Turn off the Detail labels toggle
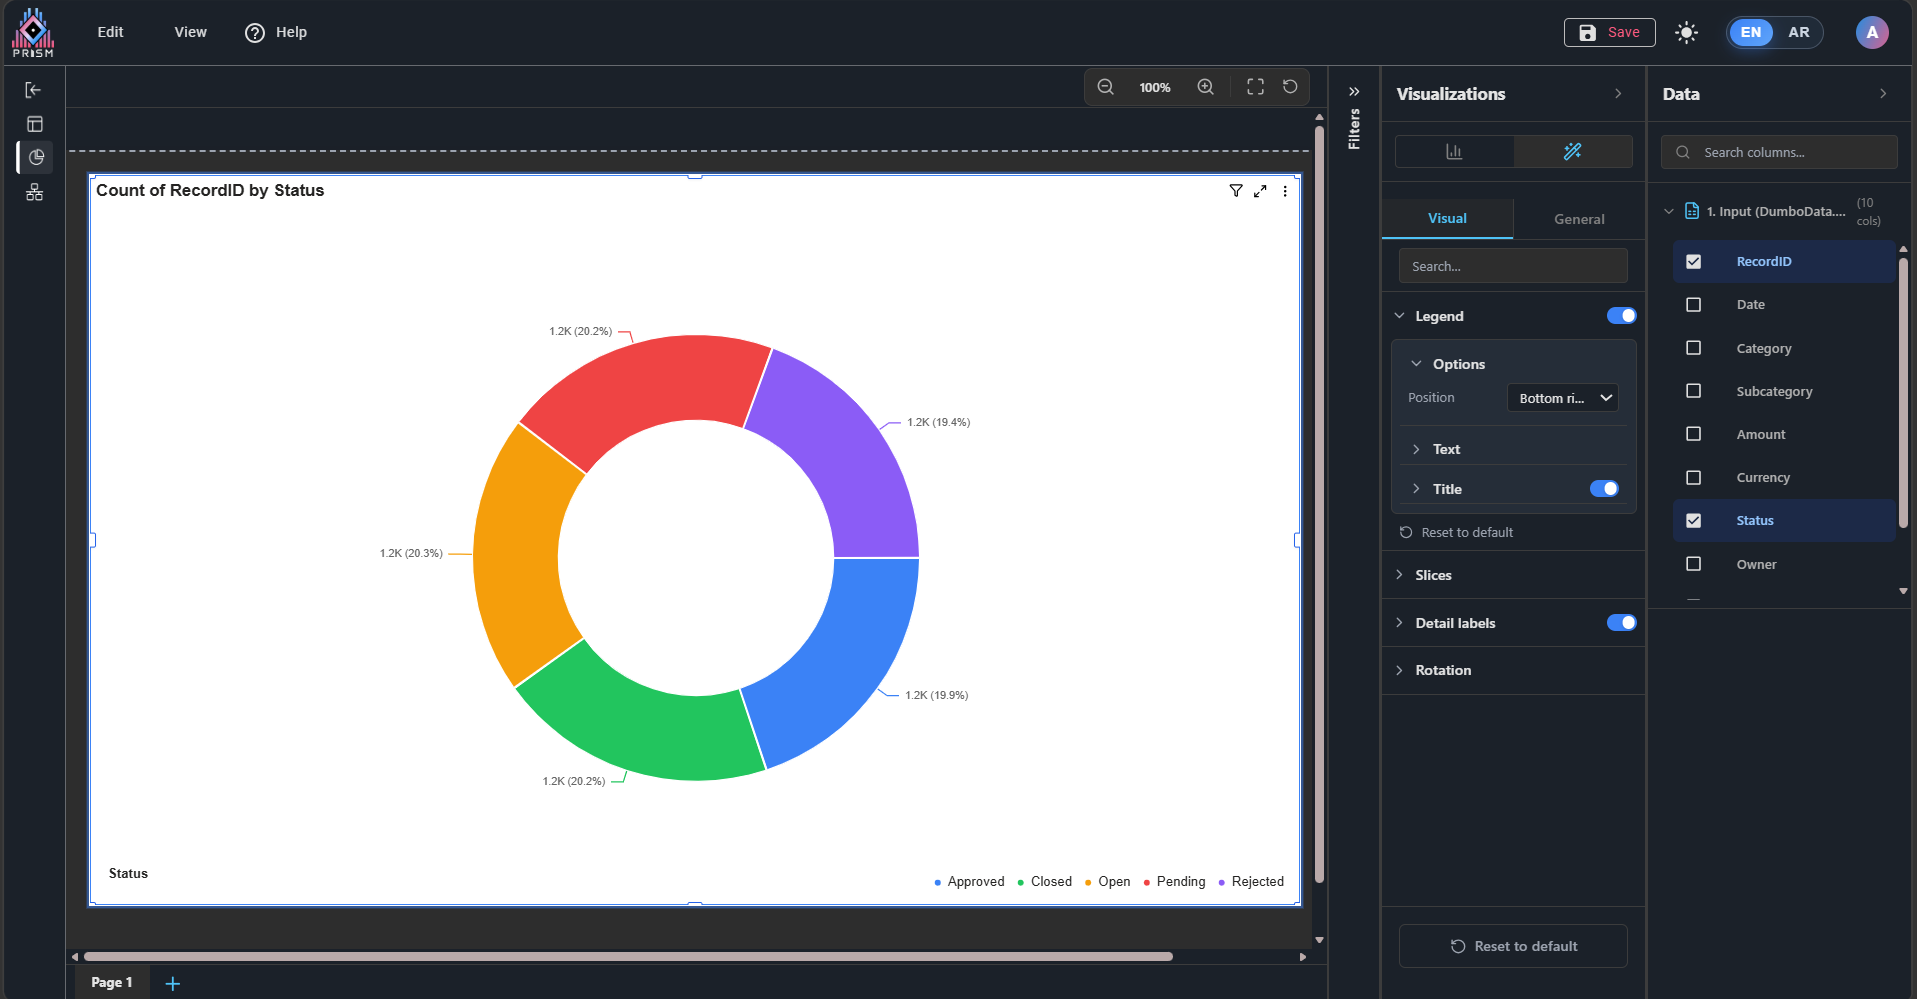 (x=1620, y=623)
